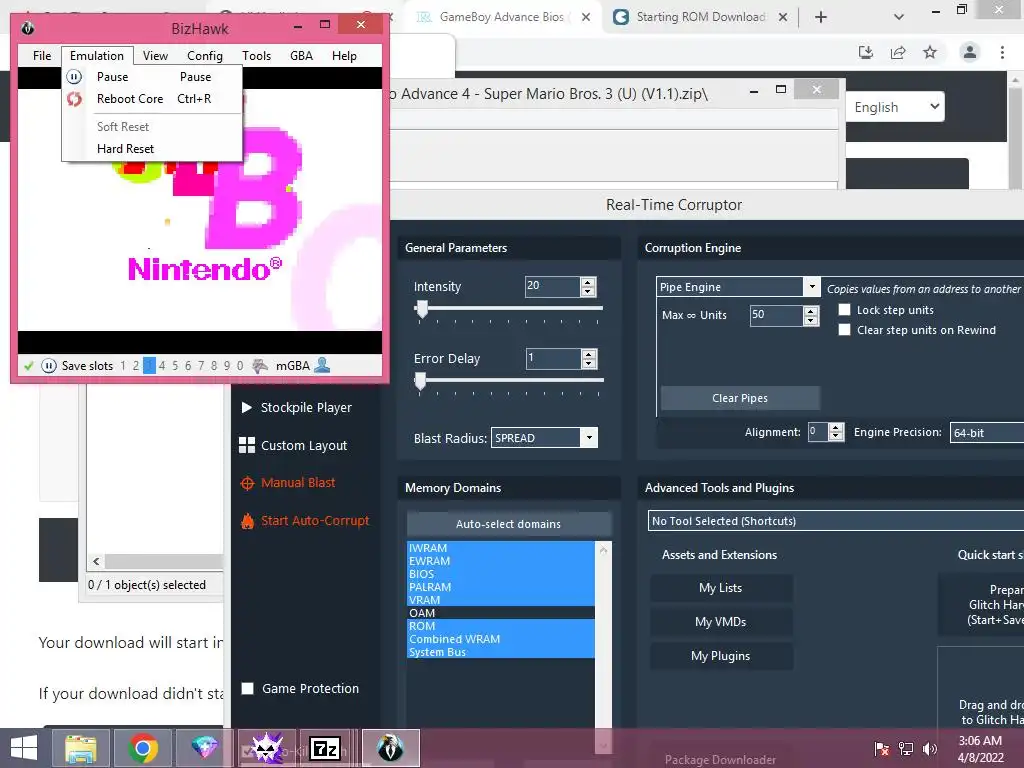Screen dimensions: 1024x768
Task: Open BizHawk Config menu
Action: [x=204, y=56]
